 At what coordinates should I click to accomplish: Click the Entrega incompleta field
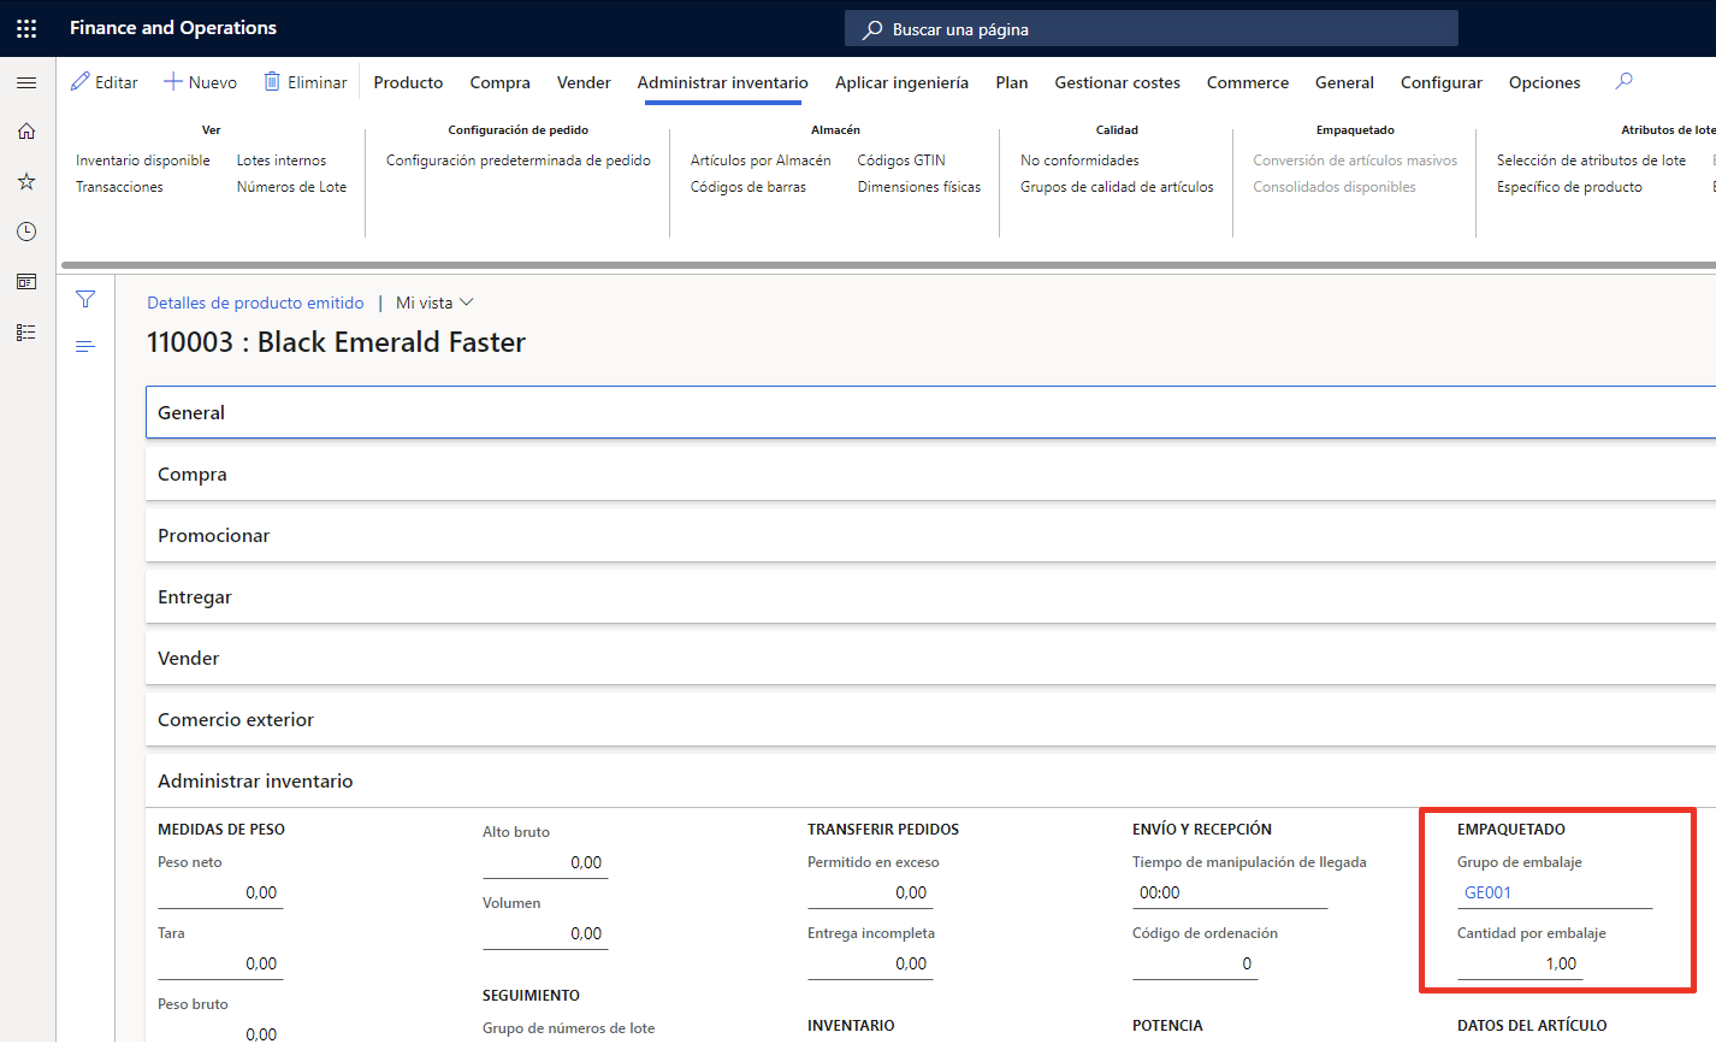pyautogui.click(x=870, y=963)
